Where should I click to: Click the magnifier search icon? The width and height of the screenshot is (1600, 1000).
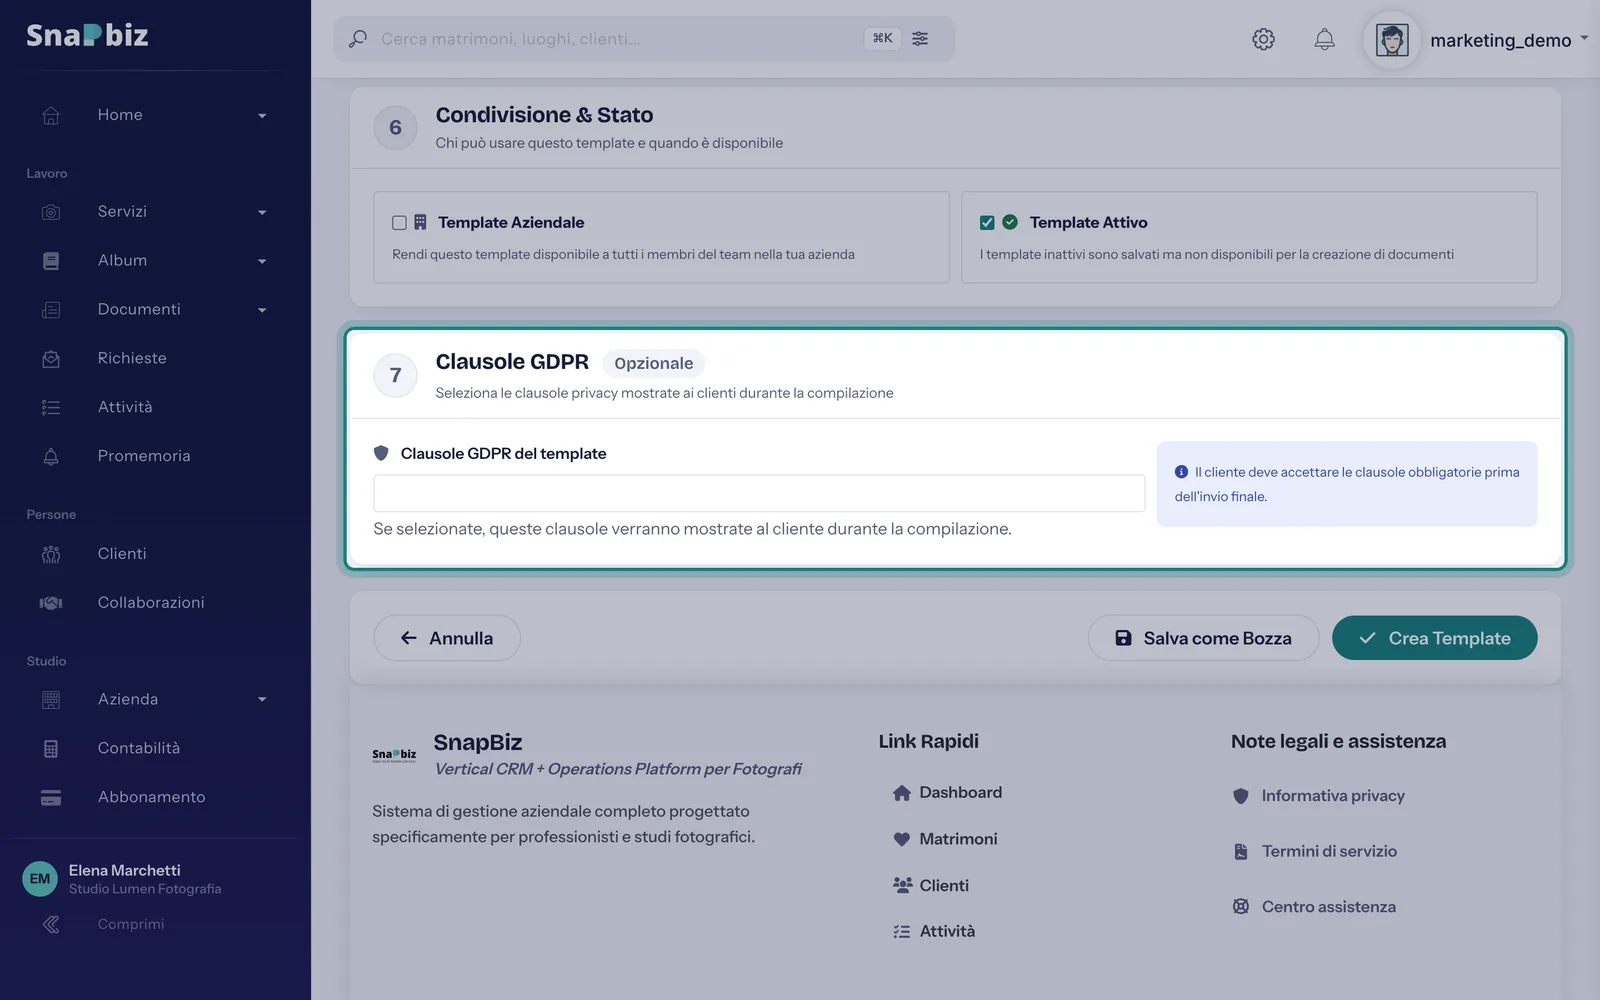pos(357,39)
